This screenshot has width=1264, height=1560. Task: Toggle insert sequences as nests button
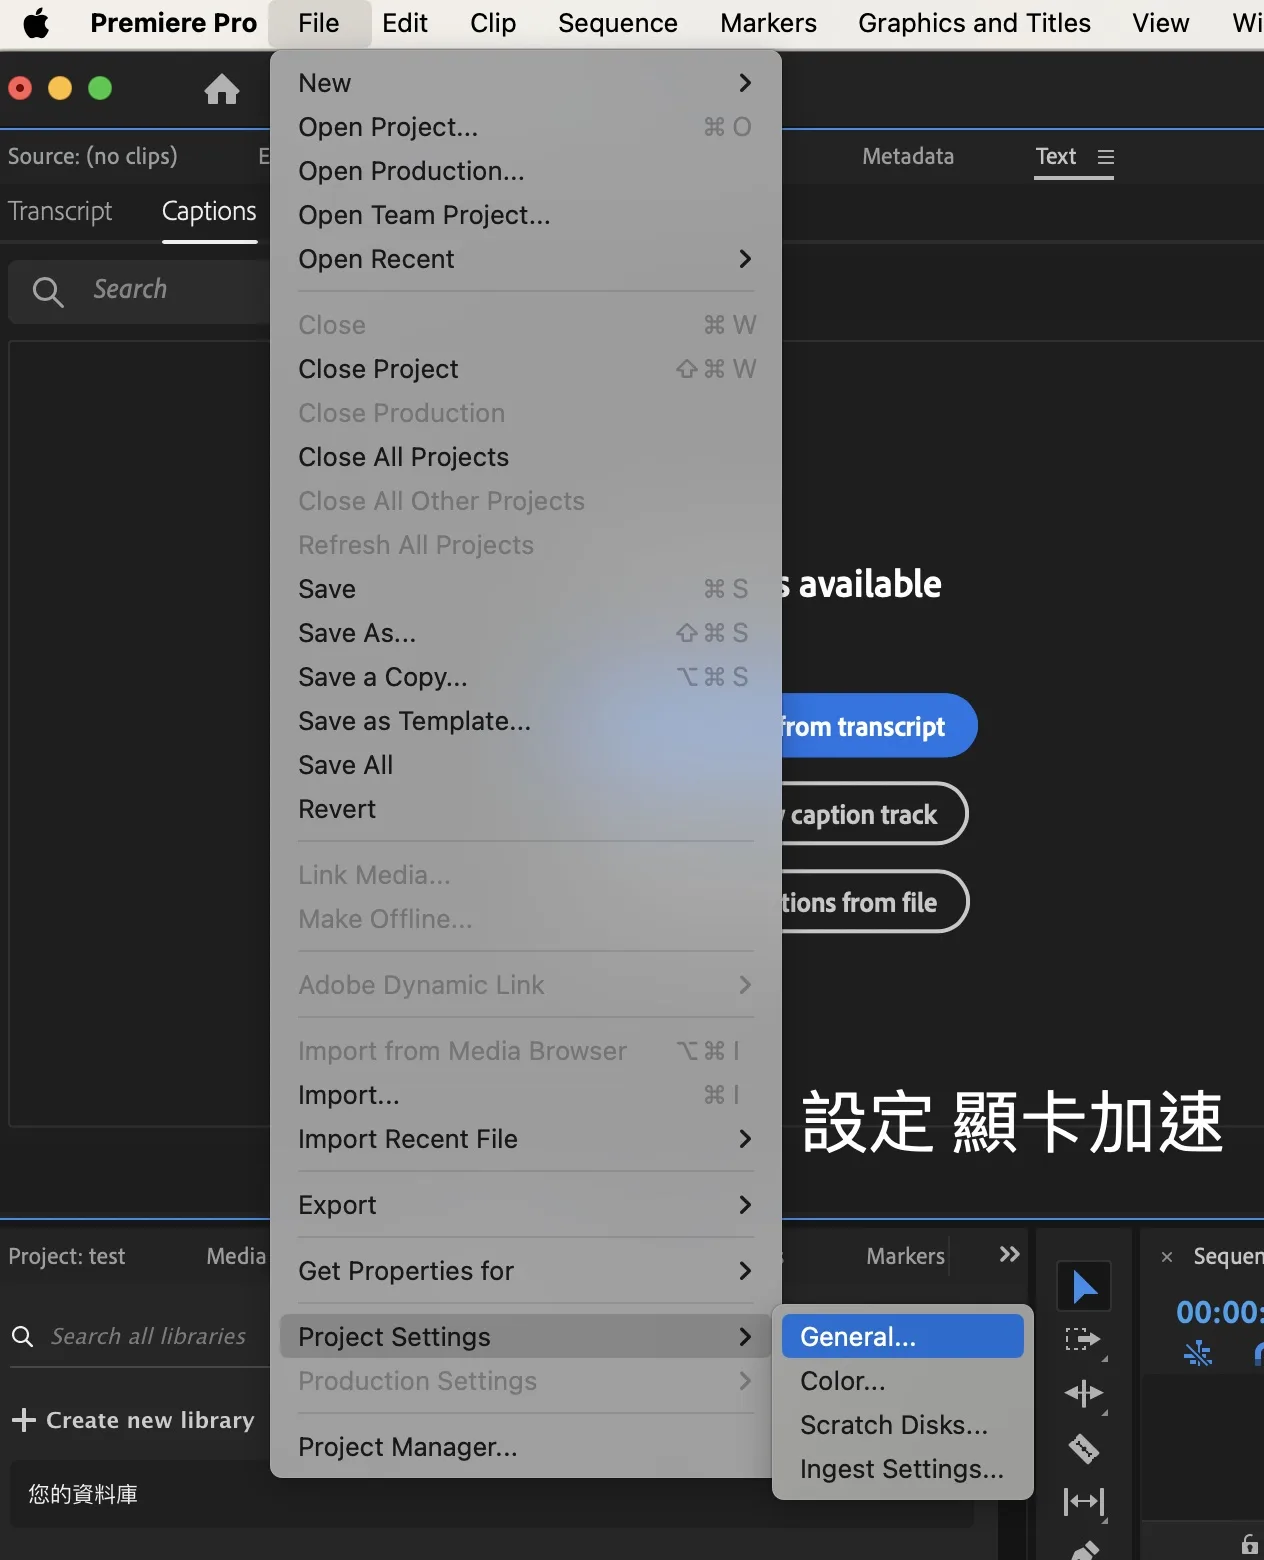point(1197,1354)
